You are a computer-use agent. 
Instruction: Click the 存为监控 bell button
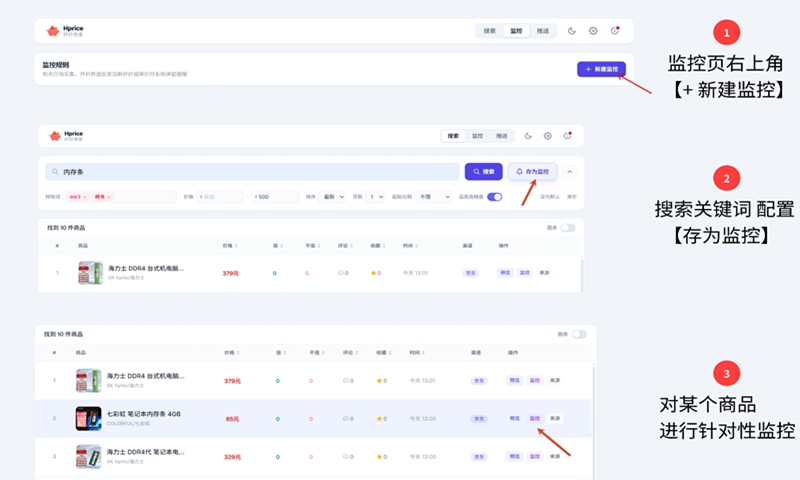[x=532, y=172]
